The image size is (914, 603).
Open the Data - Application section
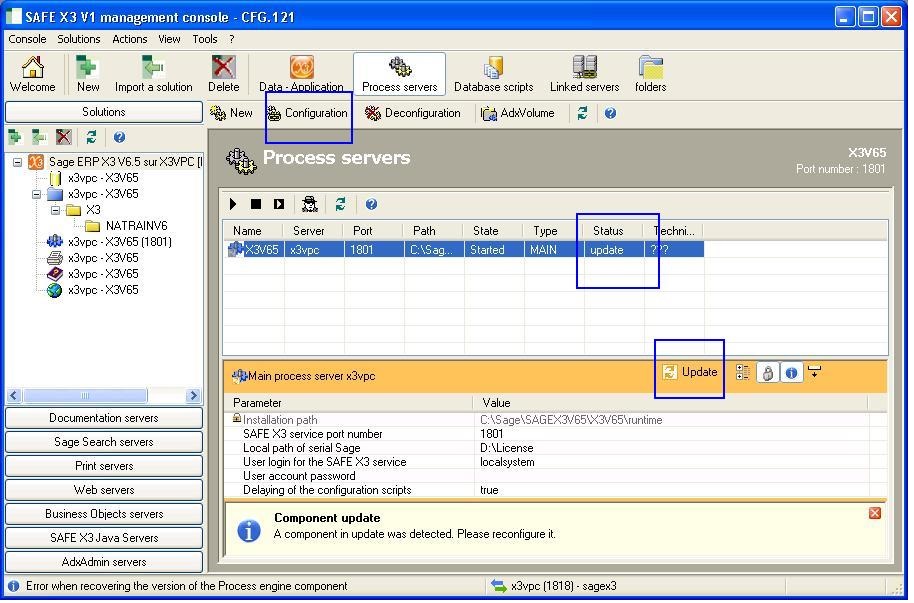(301, 74)
